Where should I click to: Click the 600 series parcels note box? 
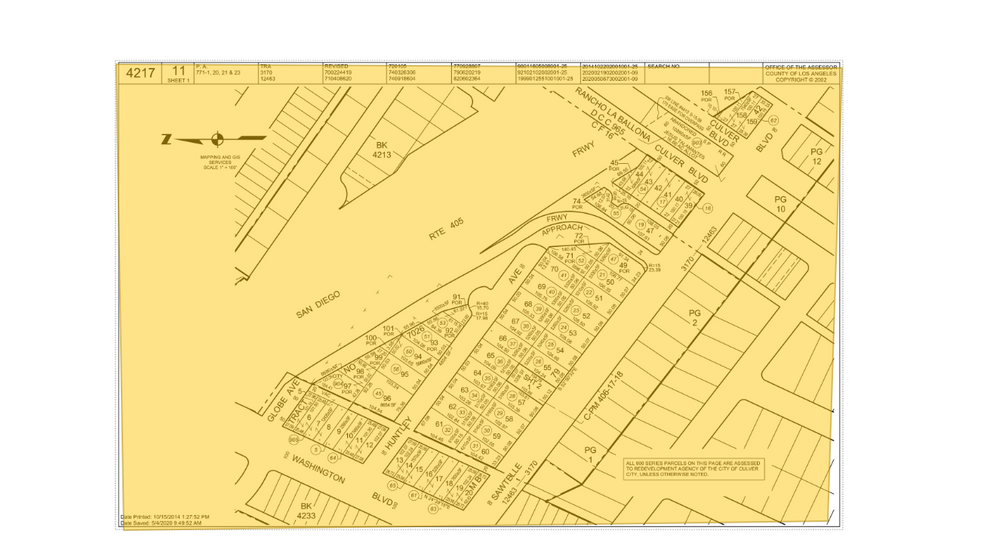(x=694, y=468)
